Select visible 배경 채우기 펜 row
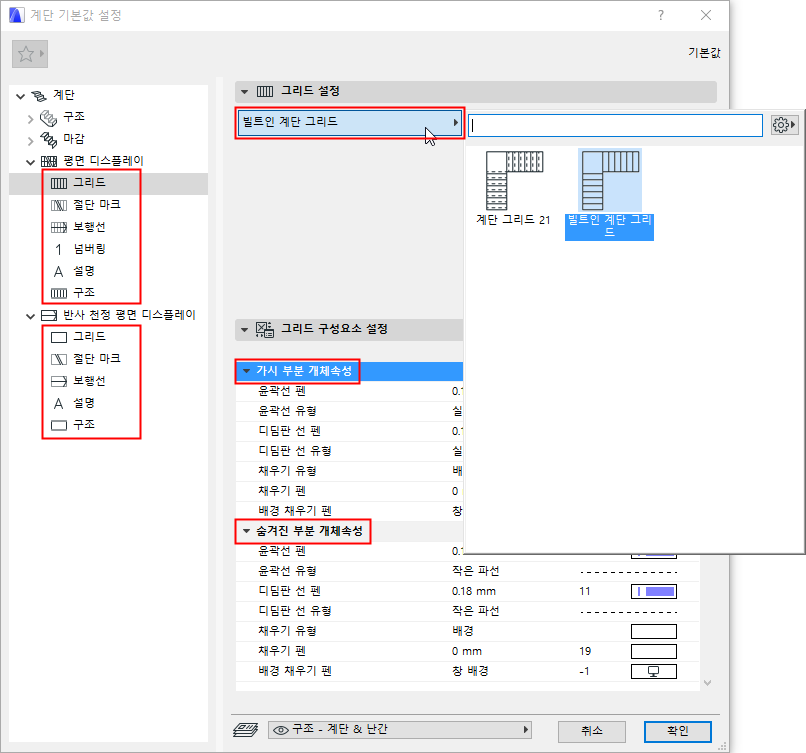This screenshot has height=753, width=806. tap(350, 511)
